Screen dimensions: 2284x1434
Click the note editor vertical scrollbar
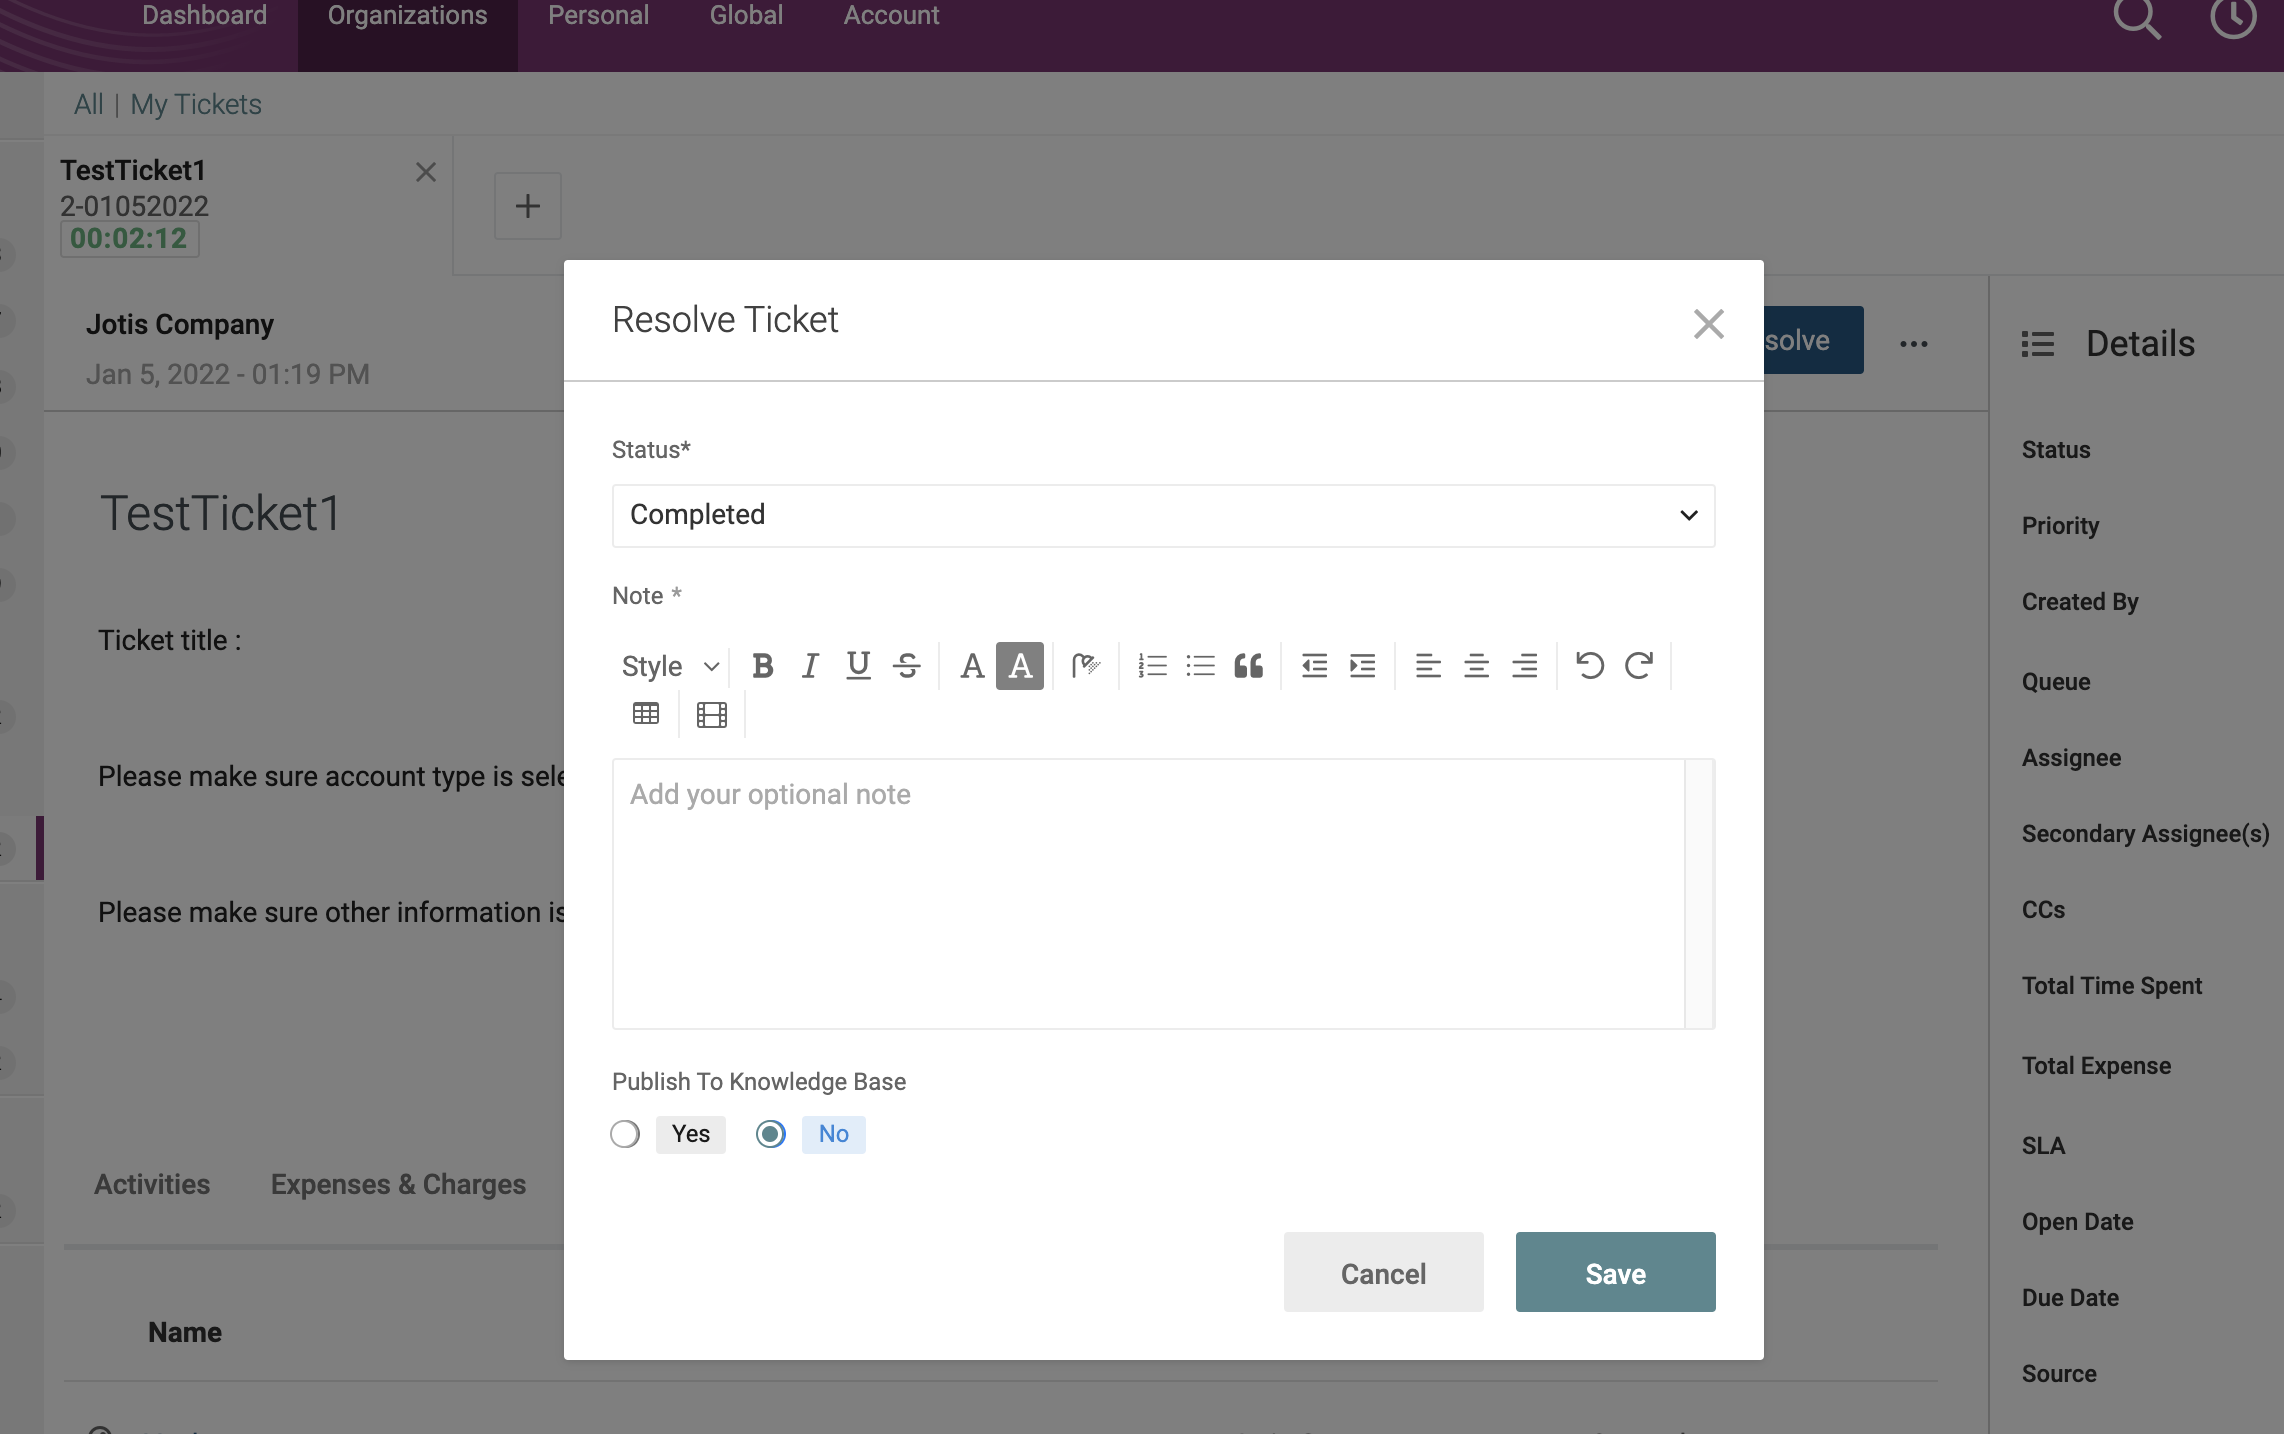(x=1699, y=893)
